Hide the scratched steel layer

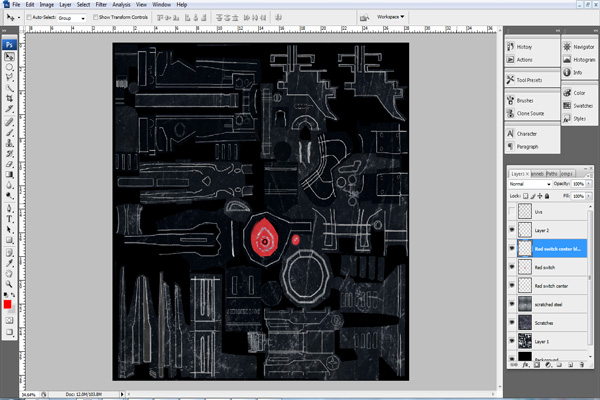512,304
